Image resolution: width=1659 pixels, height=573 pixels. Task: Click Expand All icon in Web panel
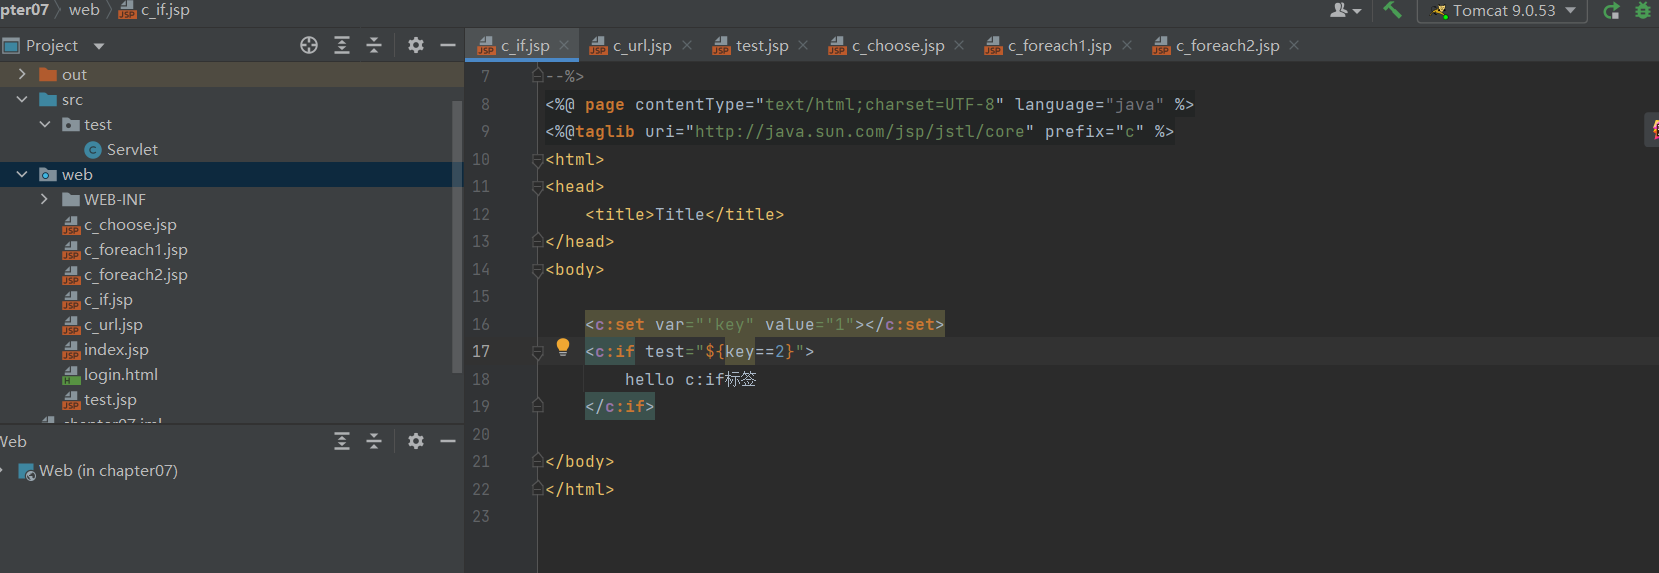[x=342, y=441]
